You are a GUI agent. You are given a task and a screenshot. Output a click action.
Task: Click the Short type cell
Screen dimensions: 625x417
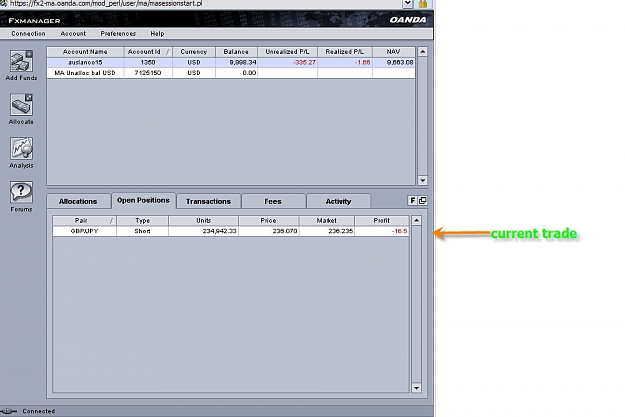click(142, 231)
